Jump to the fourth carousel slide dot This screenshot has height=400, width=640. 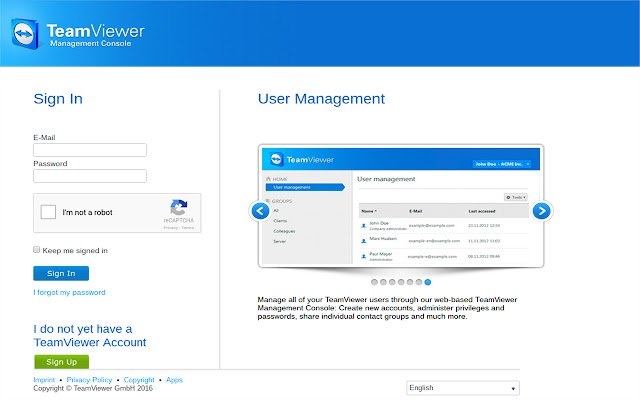(401, 282)
